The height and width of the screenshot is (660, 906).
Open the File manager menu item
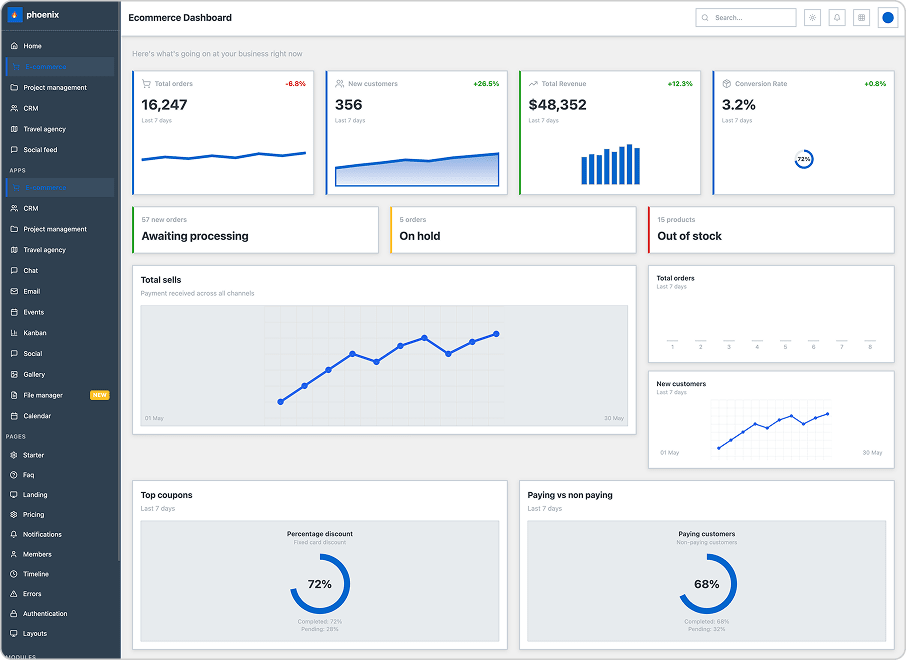[43, 395]
